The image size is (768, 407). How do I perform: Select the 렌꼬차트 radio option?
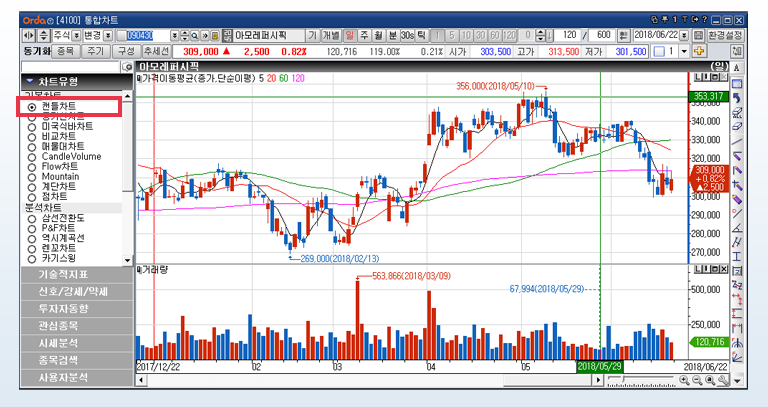pos(32,248)
